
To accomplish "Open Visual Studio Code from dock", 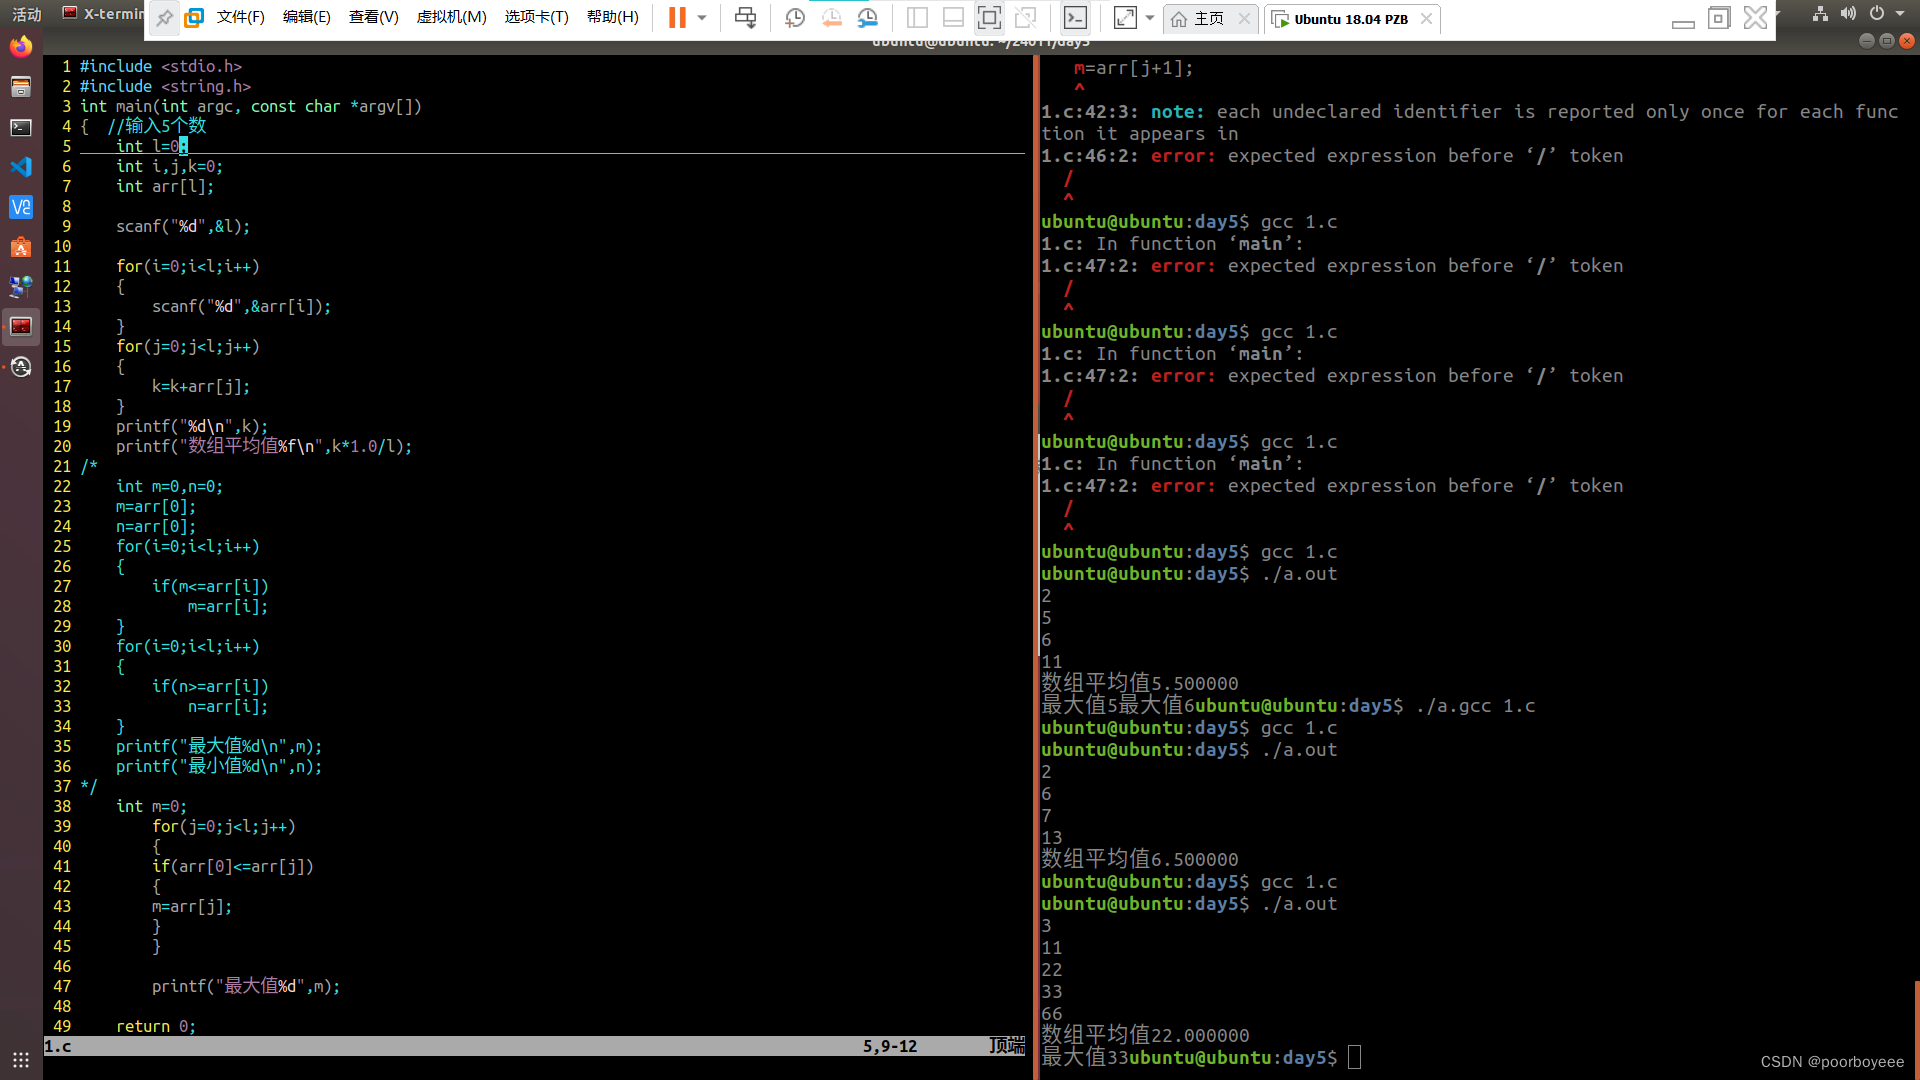I will 21,167.
